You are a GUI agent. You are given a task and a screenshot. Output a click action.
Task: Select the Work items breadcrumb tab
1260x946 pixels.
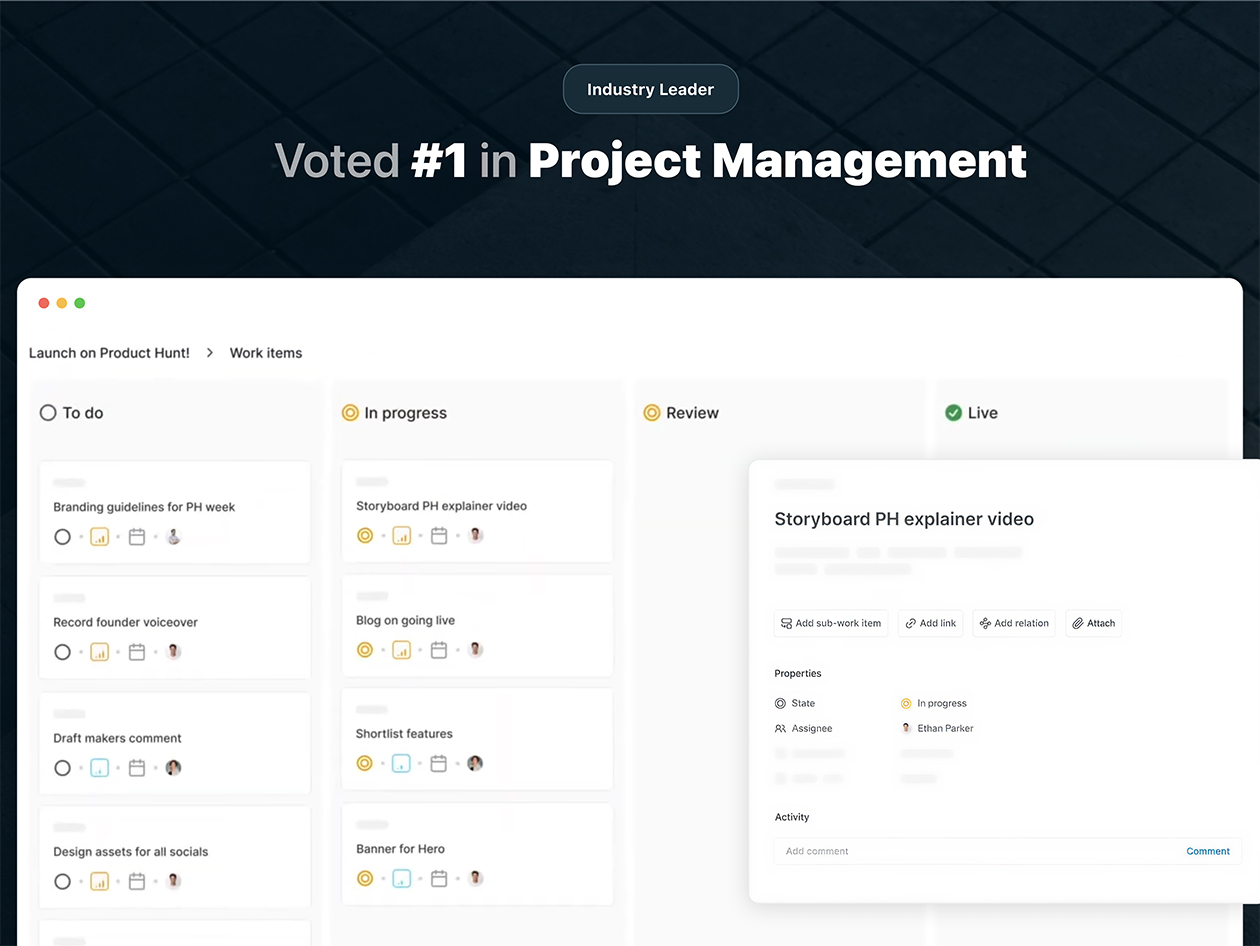pos(265,353)
